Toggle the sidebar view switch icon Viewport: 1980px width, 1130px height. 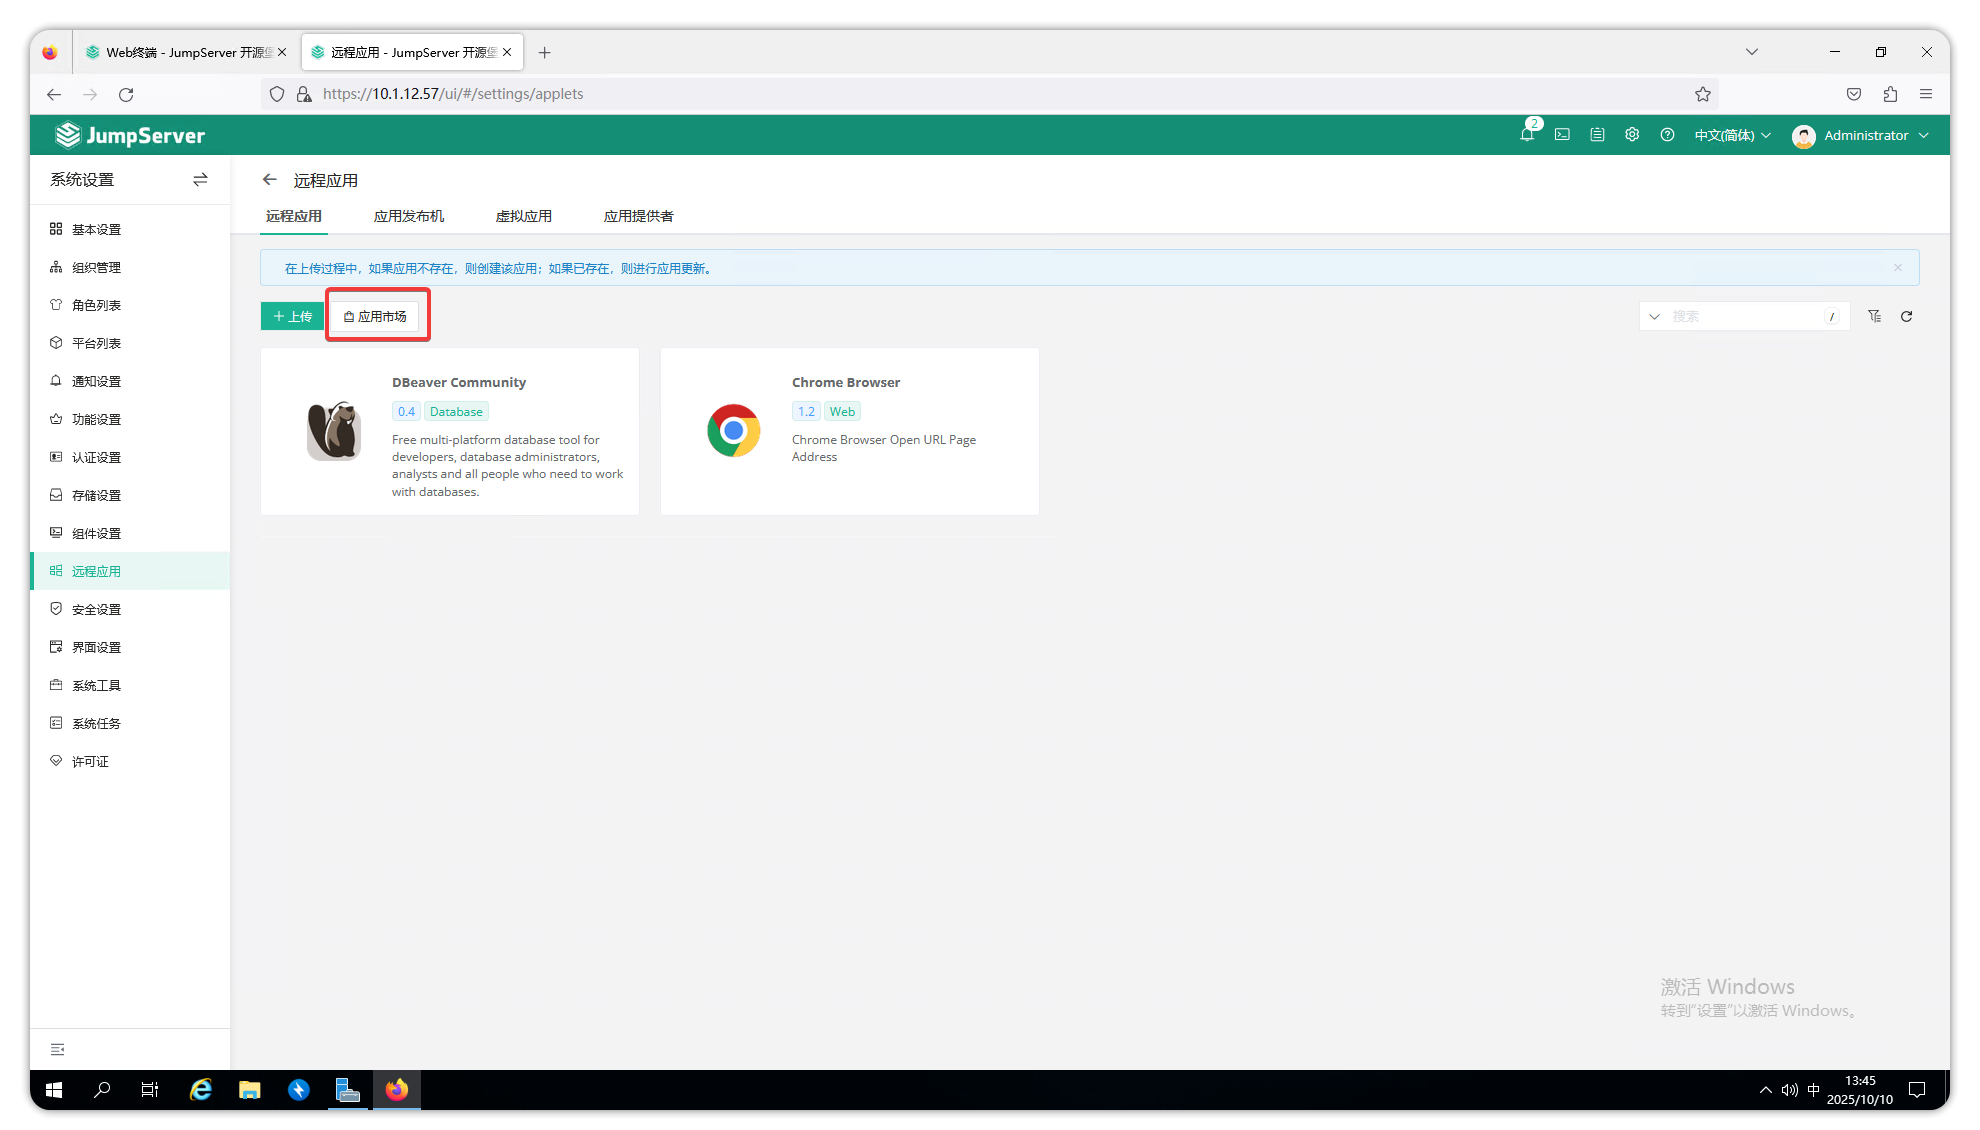[200, 180]
